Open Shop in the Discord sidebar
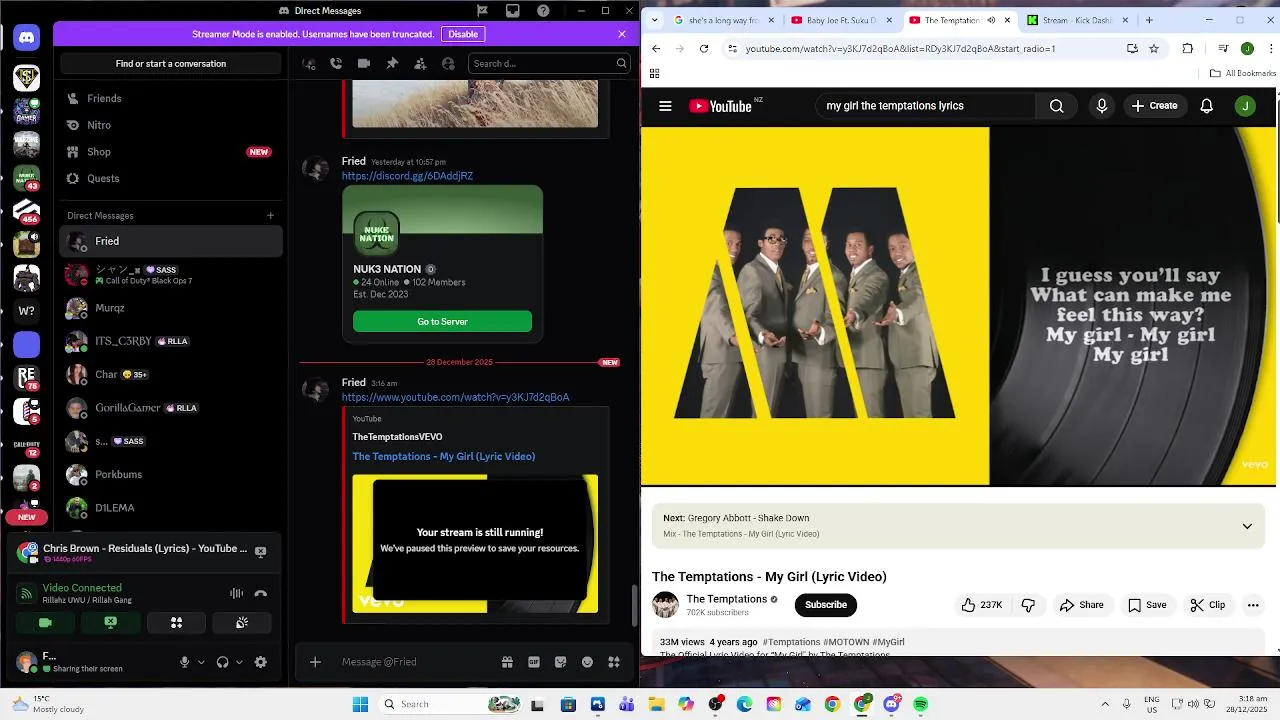 point(171,152)
